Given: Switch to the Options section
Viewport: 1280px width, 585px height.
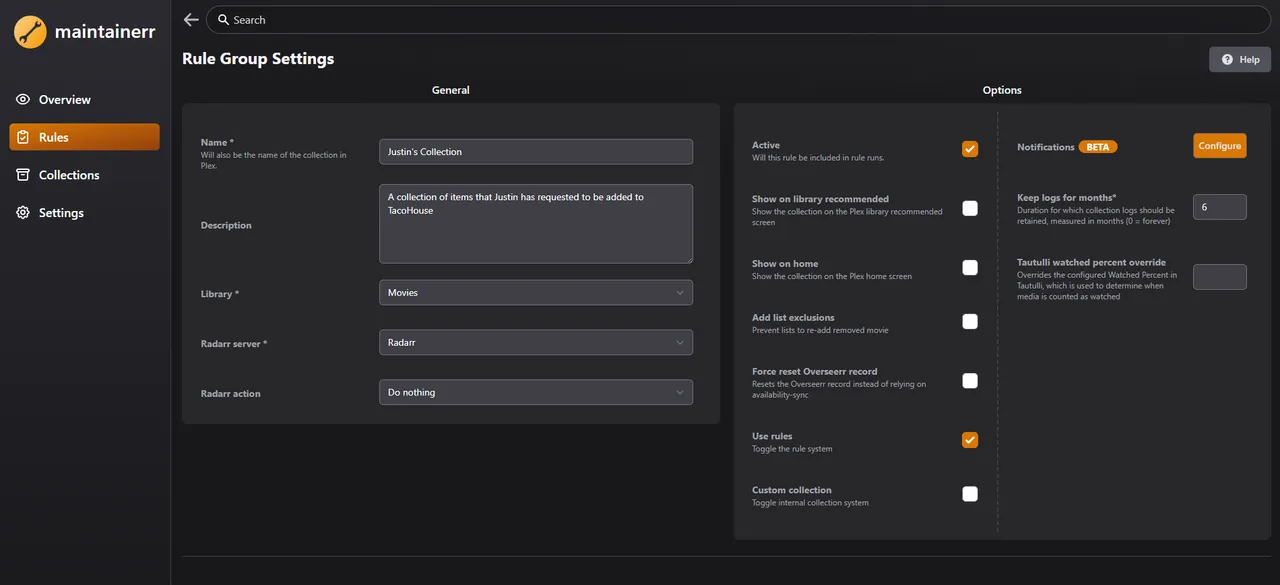Looking at the screenshot, I should (1001, 89).
